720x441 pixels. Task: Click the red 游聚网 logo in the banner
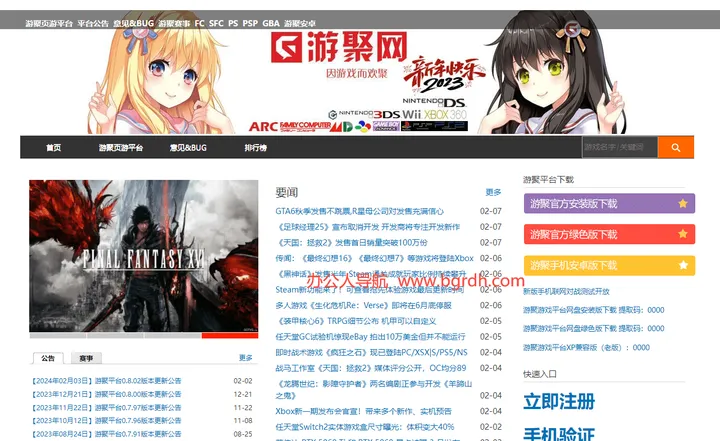tap(339, 47)
